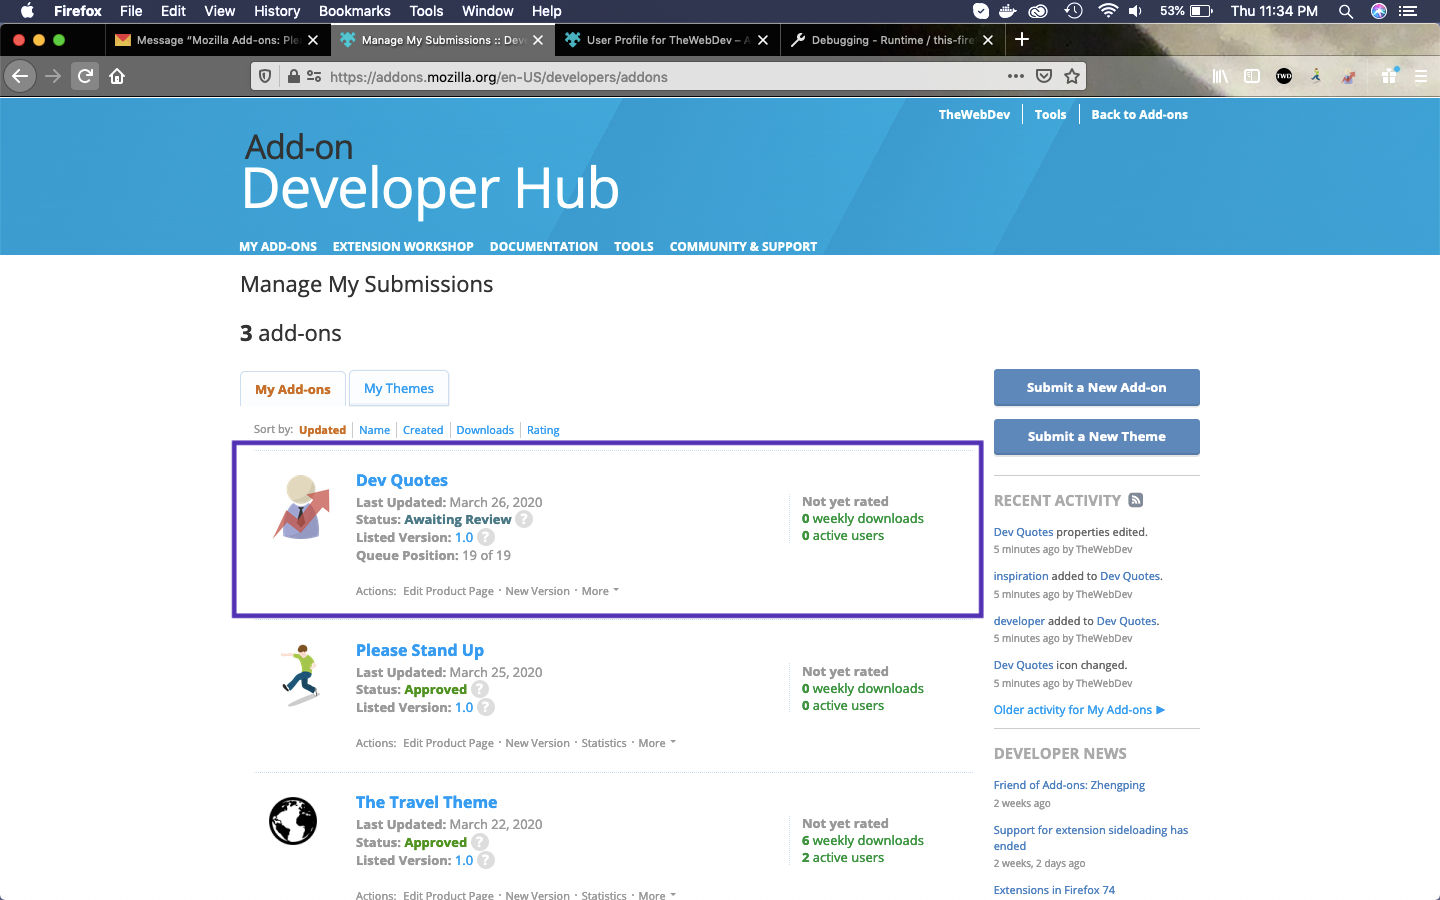Click Back to Add-ons link
Viewport: 1440px width, 900px height.
click(x=1139, y=114)
